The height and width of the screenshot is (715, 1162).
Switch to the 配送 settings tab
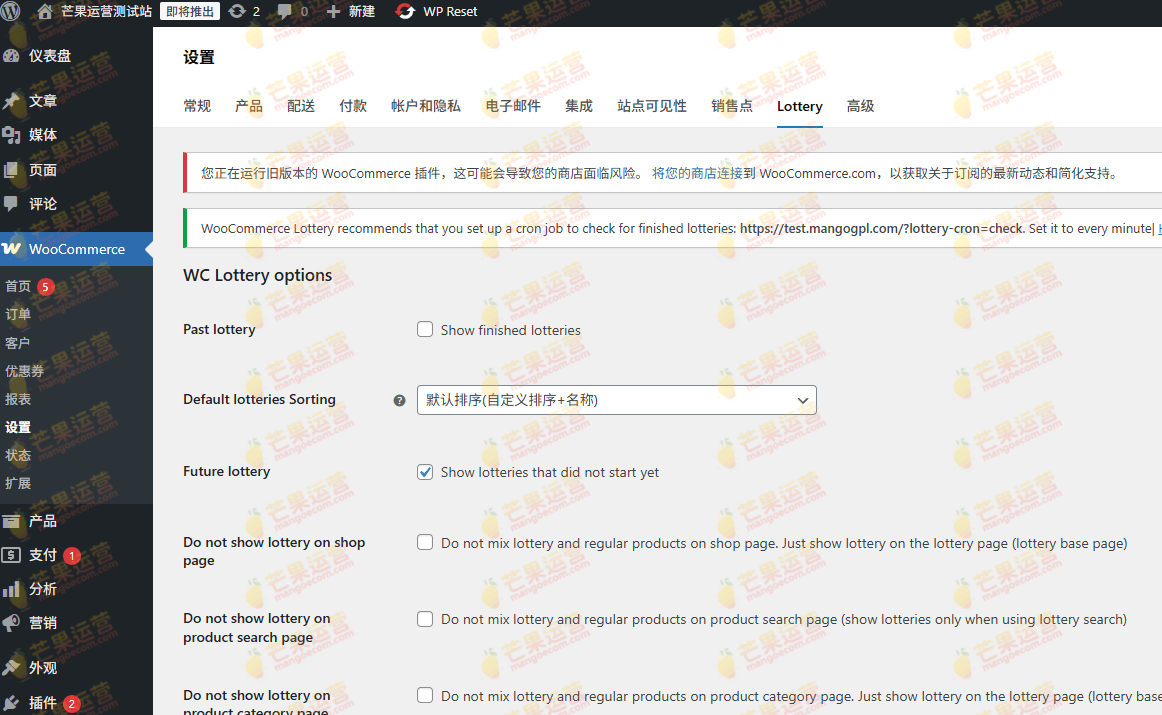pos(301,106)
